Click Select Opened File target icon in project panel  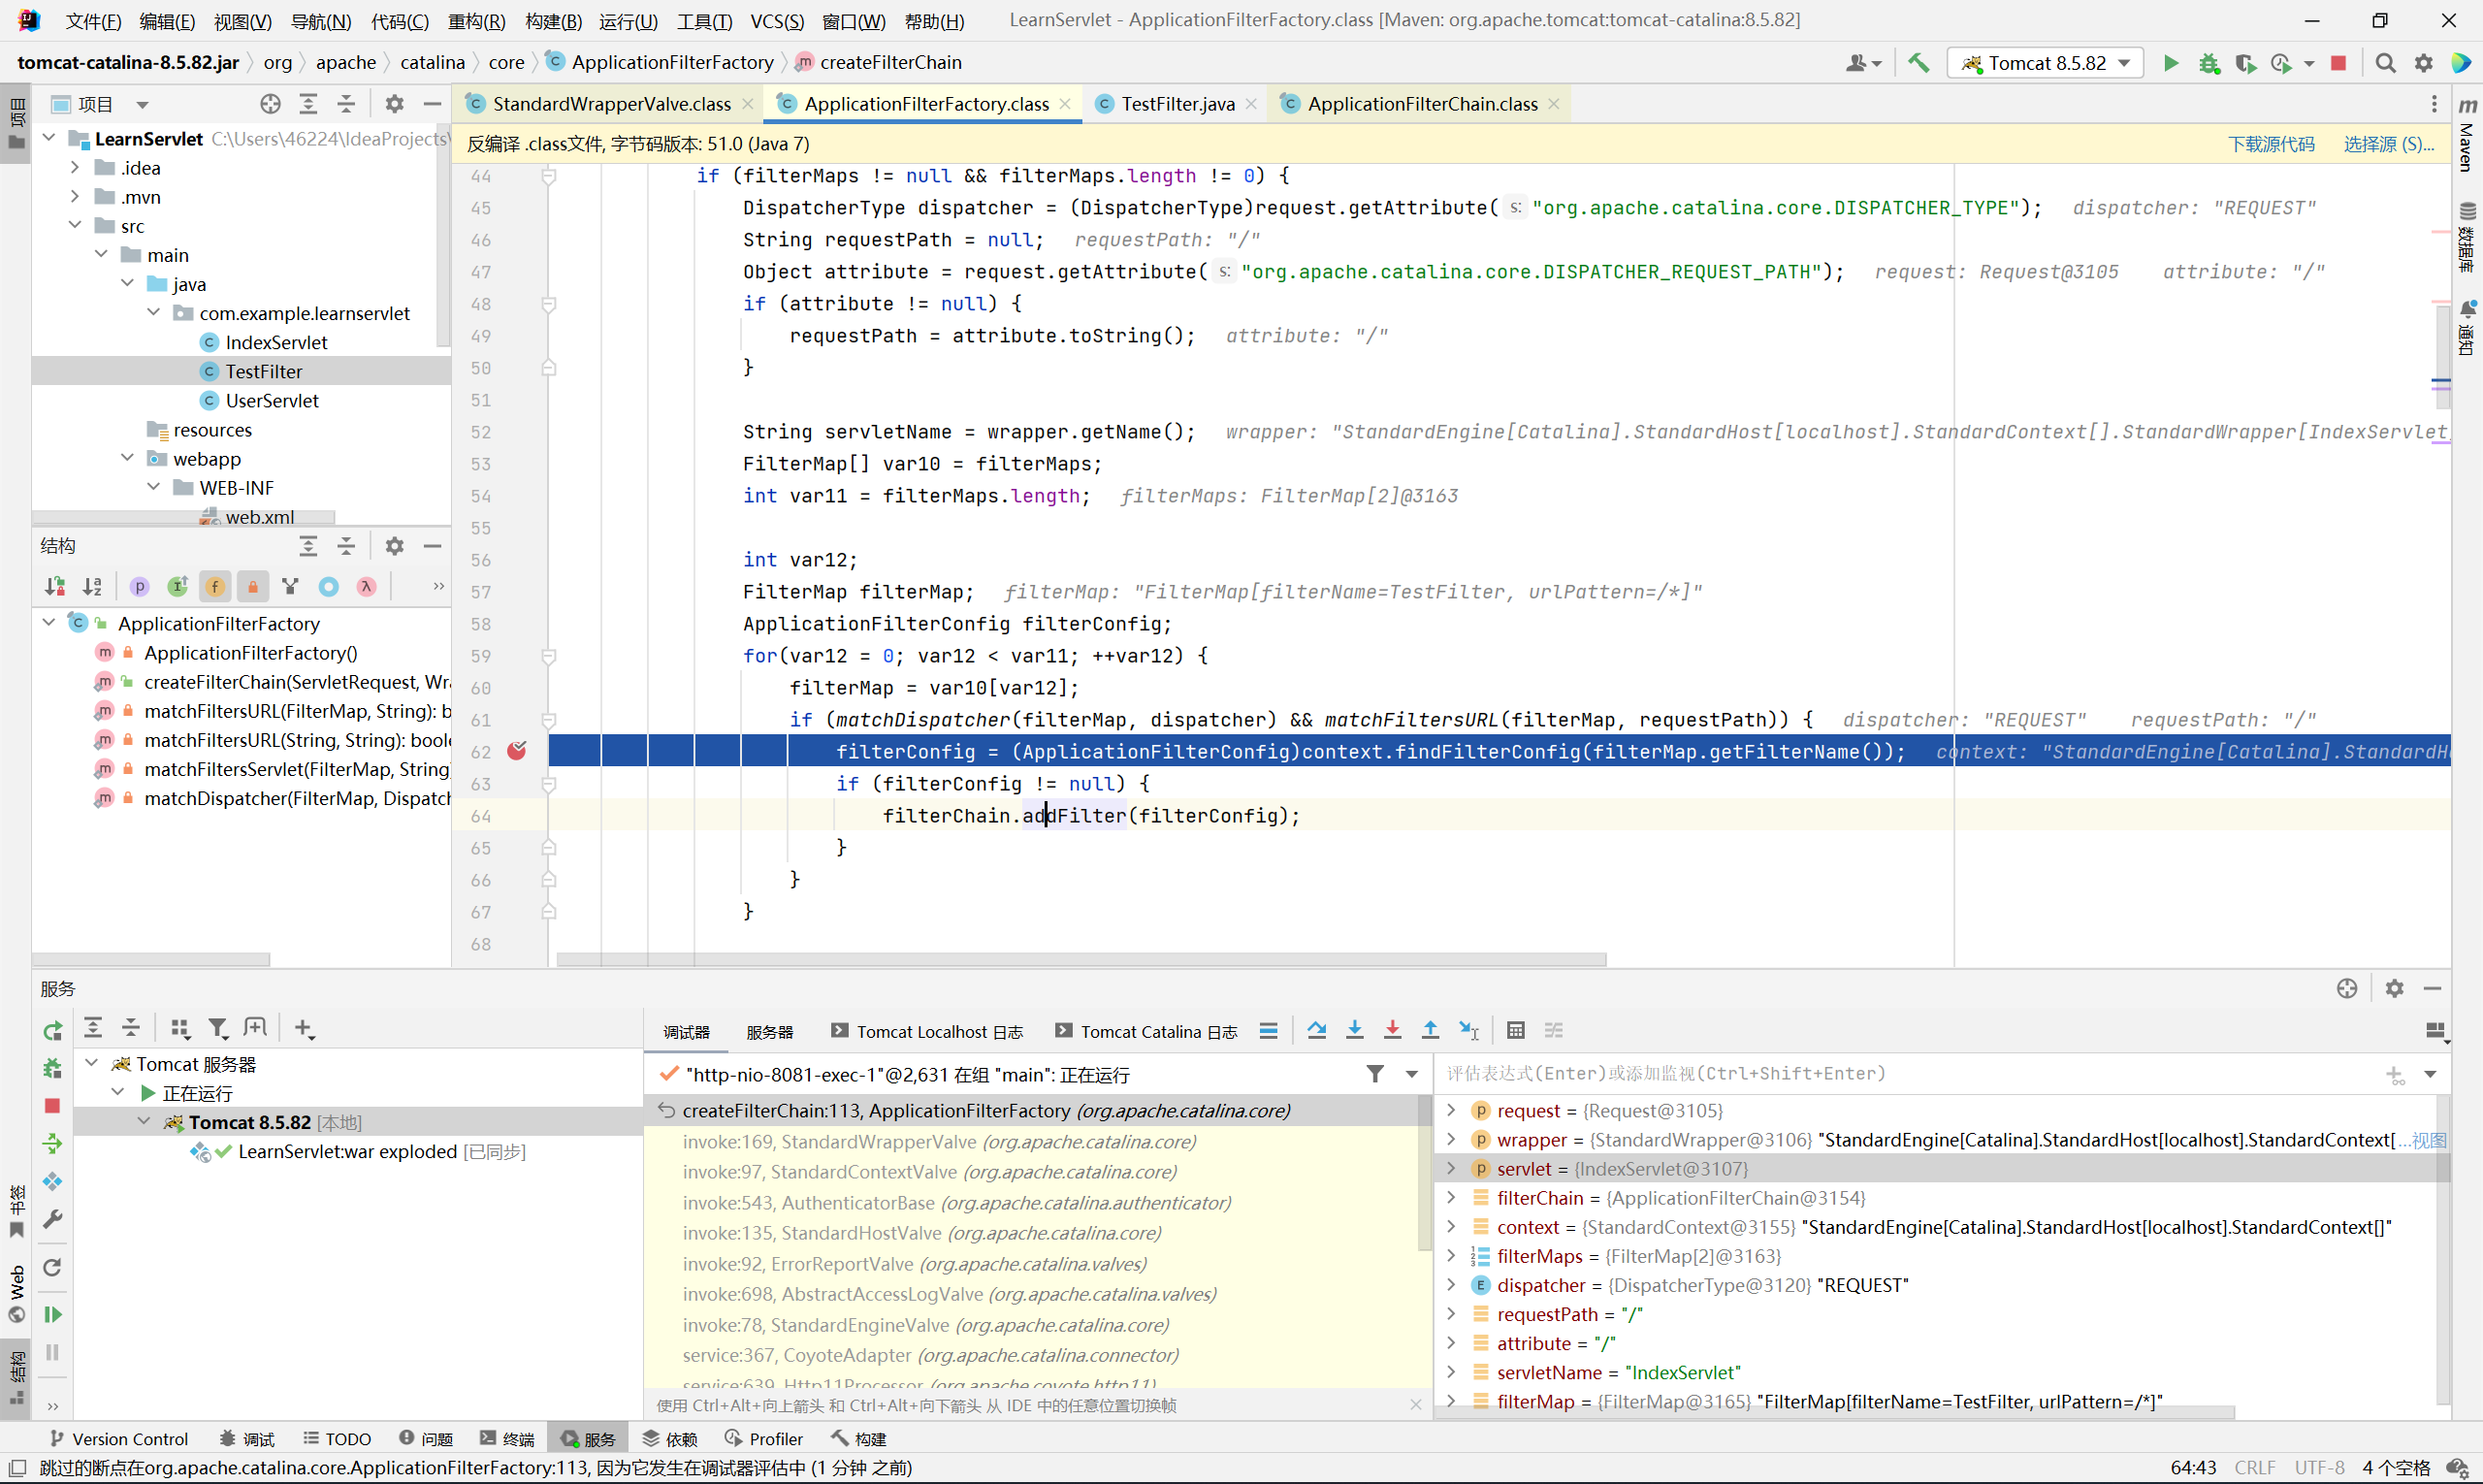click(x=270, y=104)
